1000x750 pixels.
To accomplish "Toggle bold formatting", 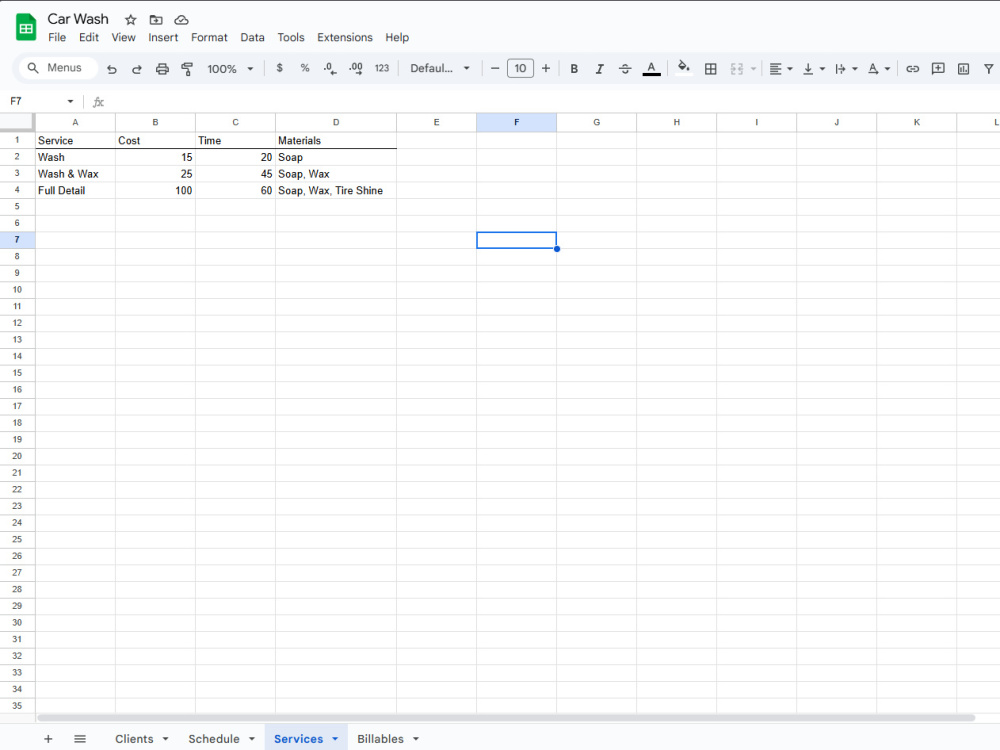I will click(x=574, y=69).
